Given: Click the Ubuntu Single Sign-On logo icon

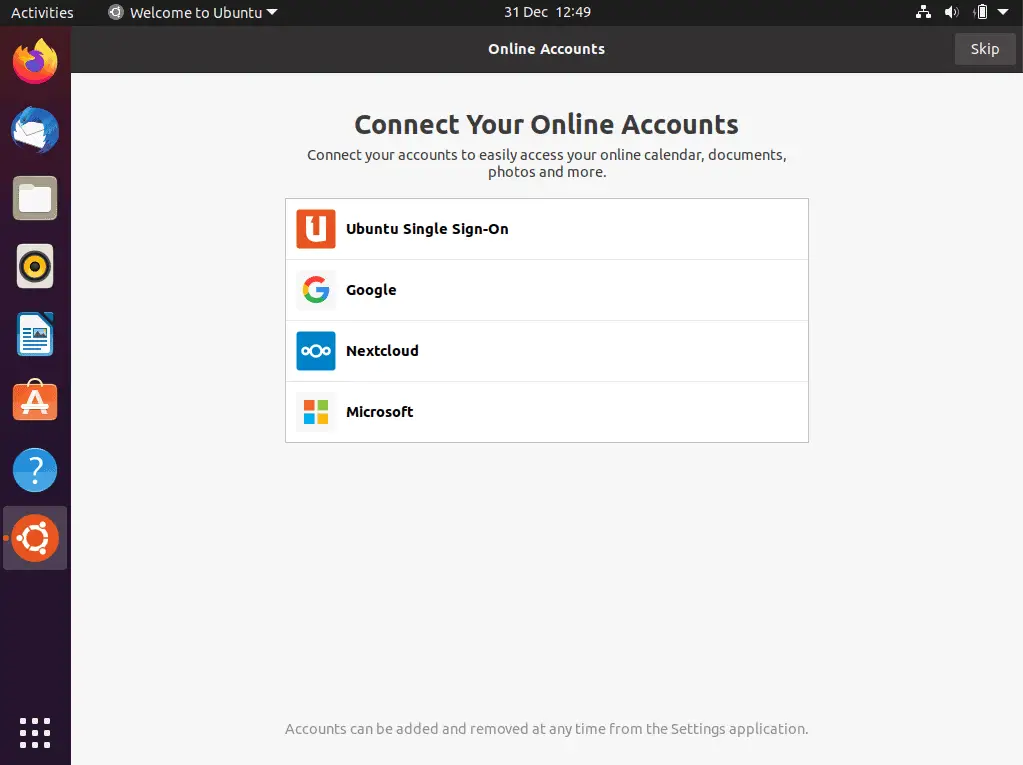Looking at the screenshot, I should [316, 229].
